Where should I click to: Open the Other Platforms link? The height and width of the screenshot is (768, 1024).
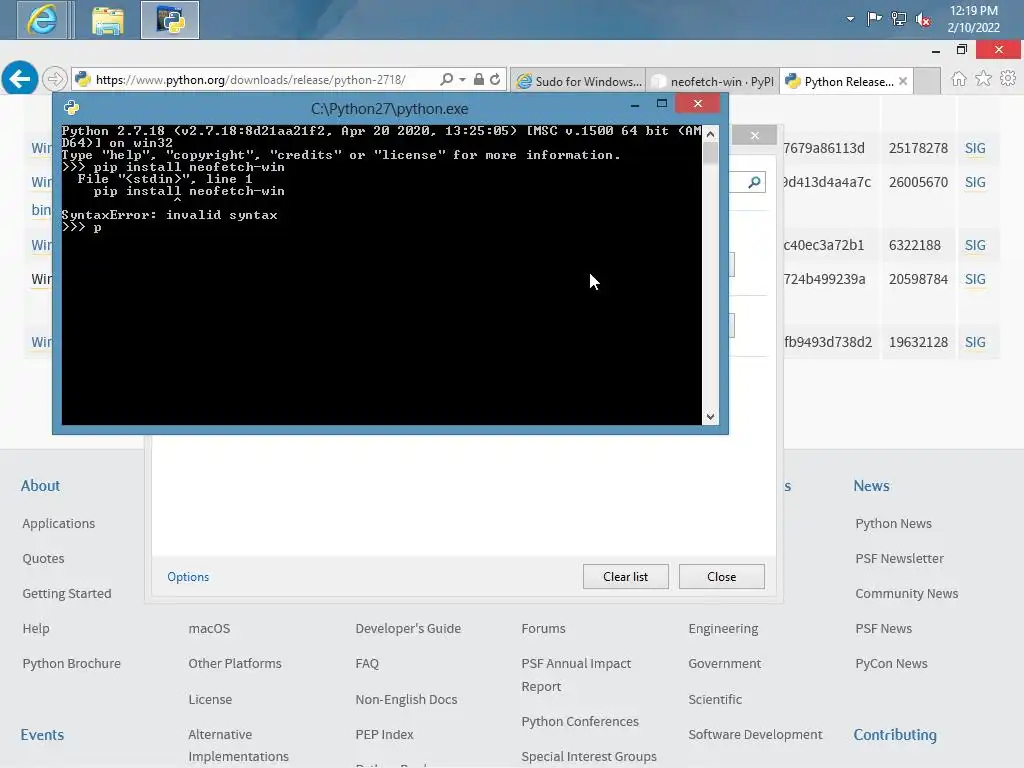click(235, 664)
